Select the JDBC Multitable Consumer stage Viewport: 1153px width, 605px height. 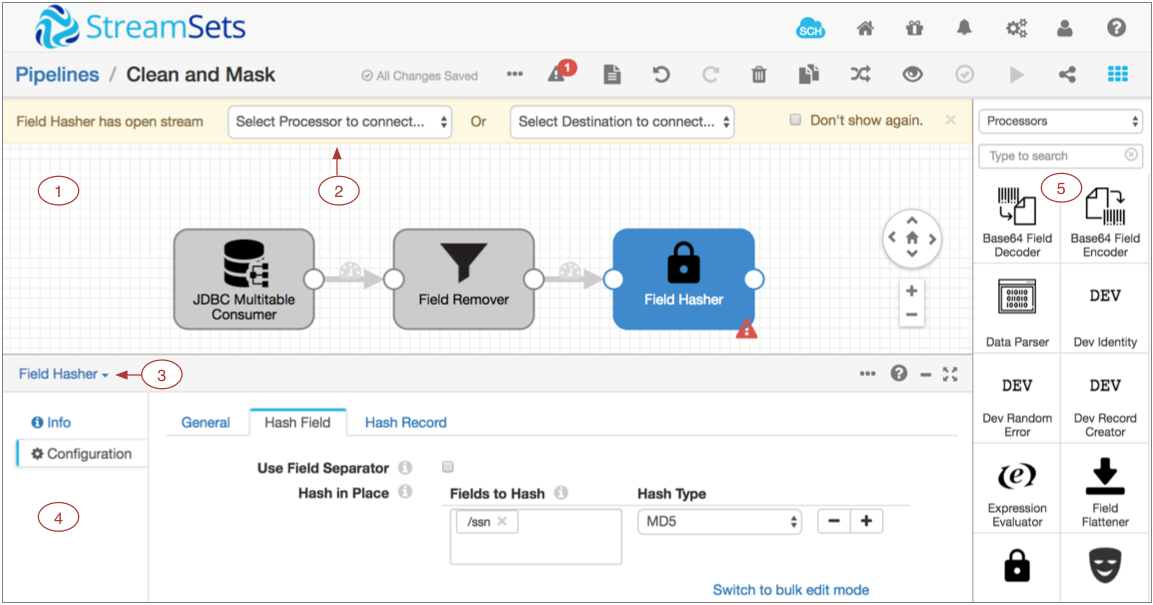[x=244, y=279]
